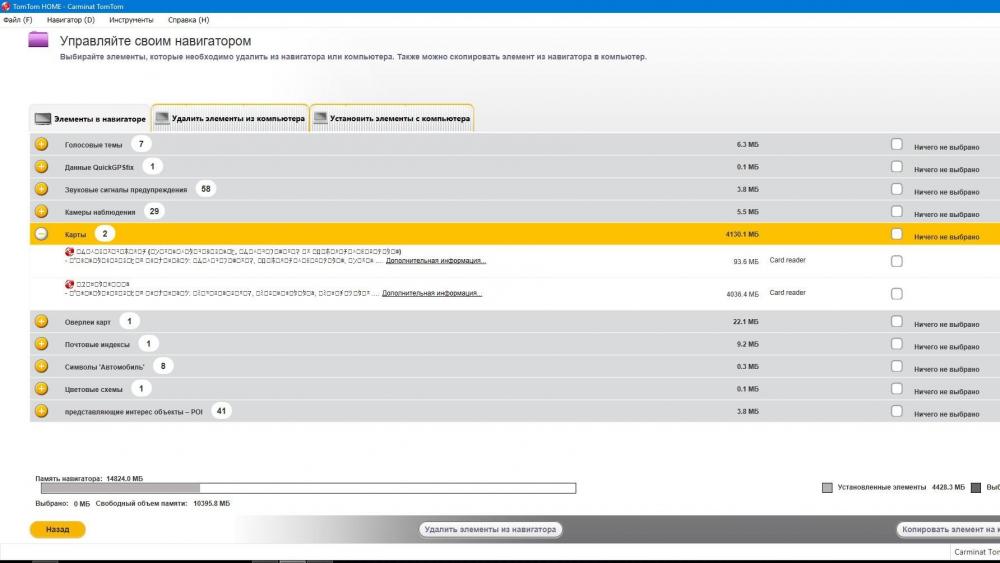
Task: Click Память навигатора 14824.0 МБ text
Action: pos(89,478)
